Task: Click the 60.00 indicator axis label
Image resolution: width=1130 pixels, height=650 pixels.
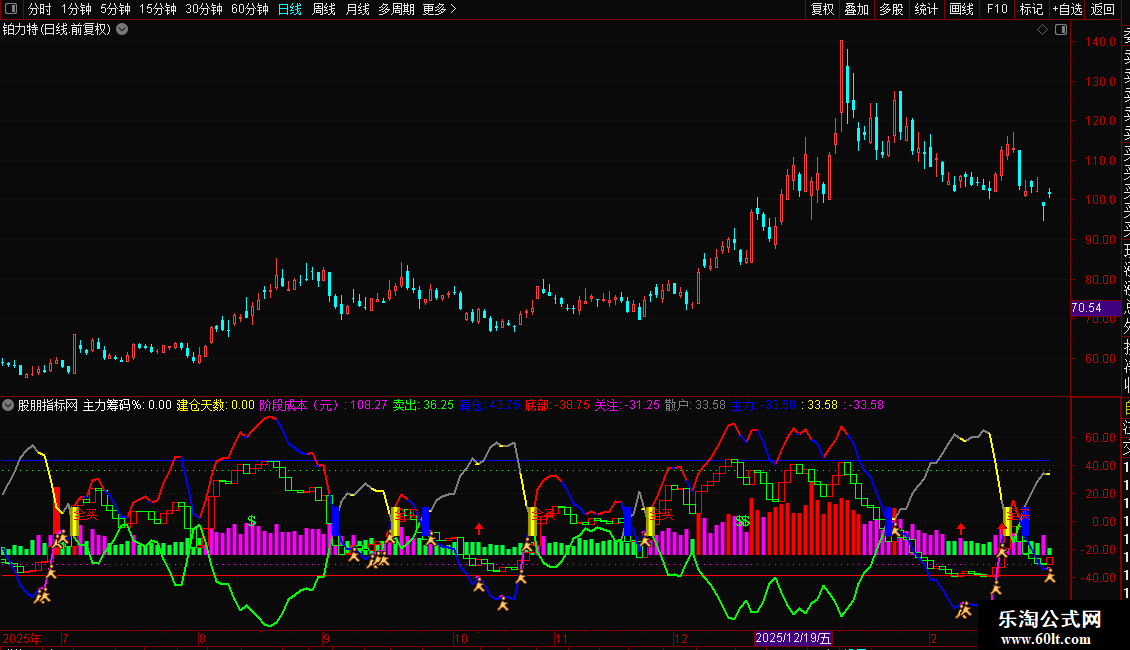Action: (x=1100, y=437)
